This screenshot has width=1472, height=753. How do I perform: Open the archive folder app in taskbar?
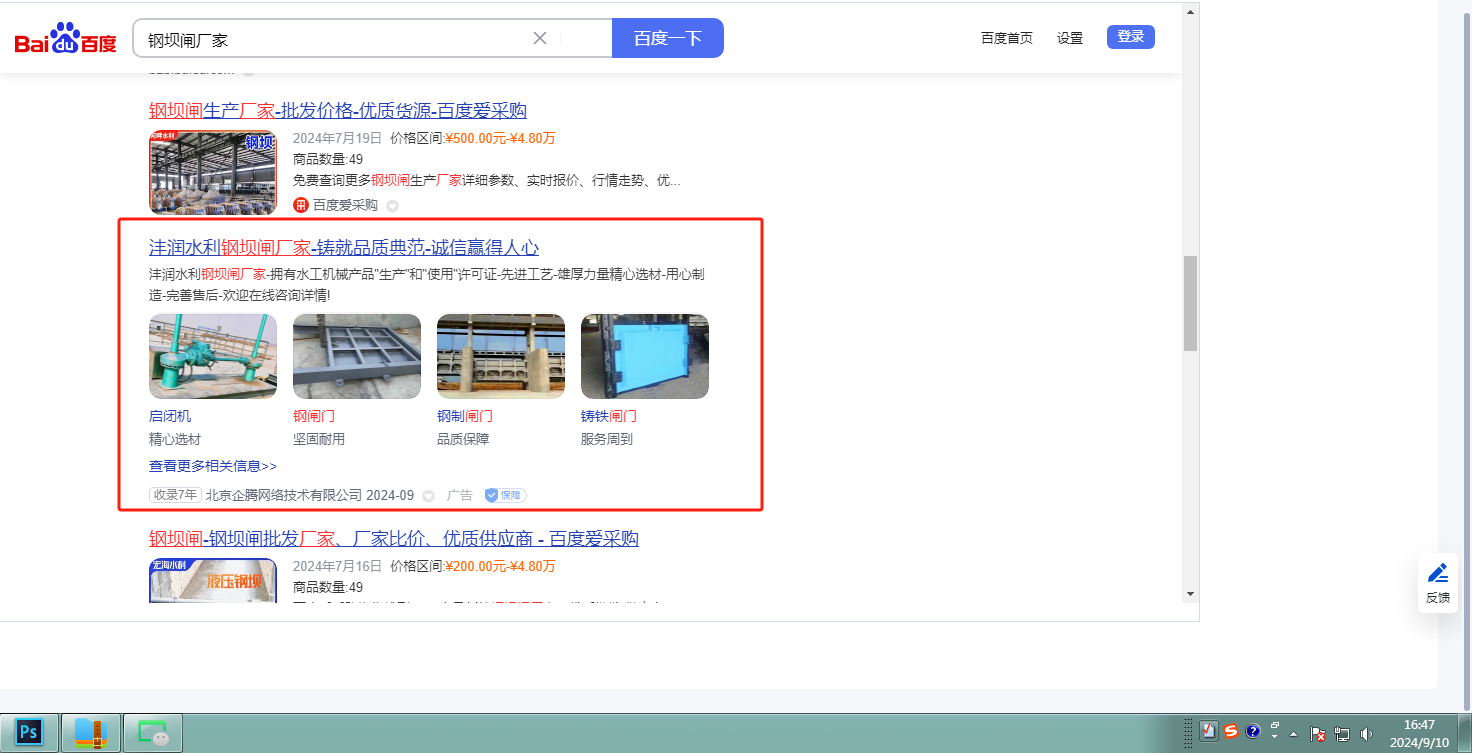(91, 733)
